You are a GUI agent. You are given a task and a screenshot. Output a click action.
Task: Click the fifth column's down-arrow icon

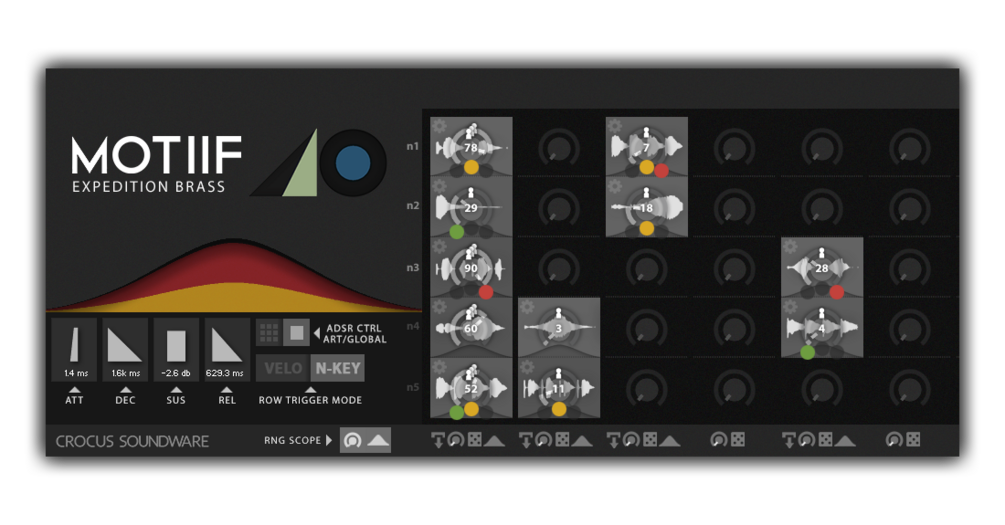[789, 440]
